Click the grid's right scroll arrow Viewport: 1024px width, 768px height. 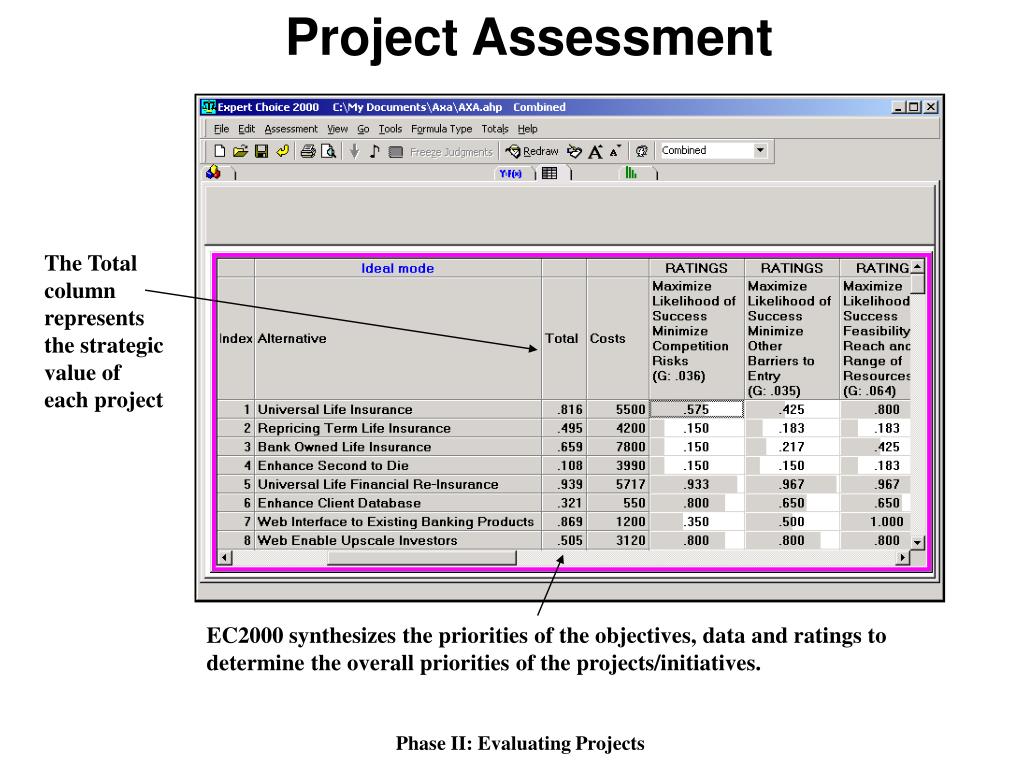(903, 558)
